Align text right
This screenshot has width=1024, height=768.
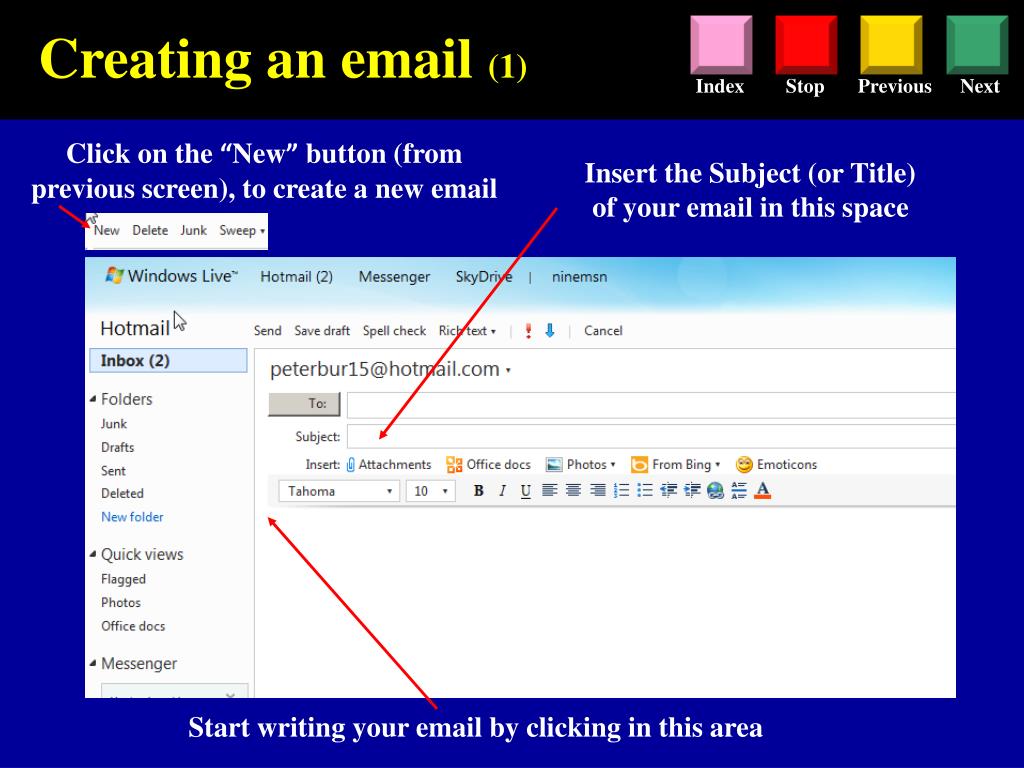[x=597, y=490]
